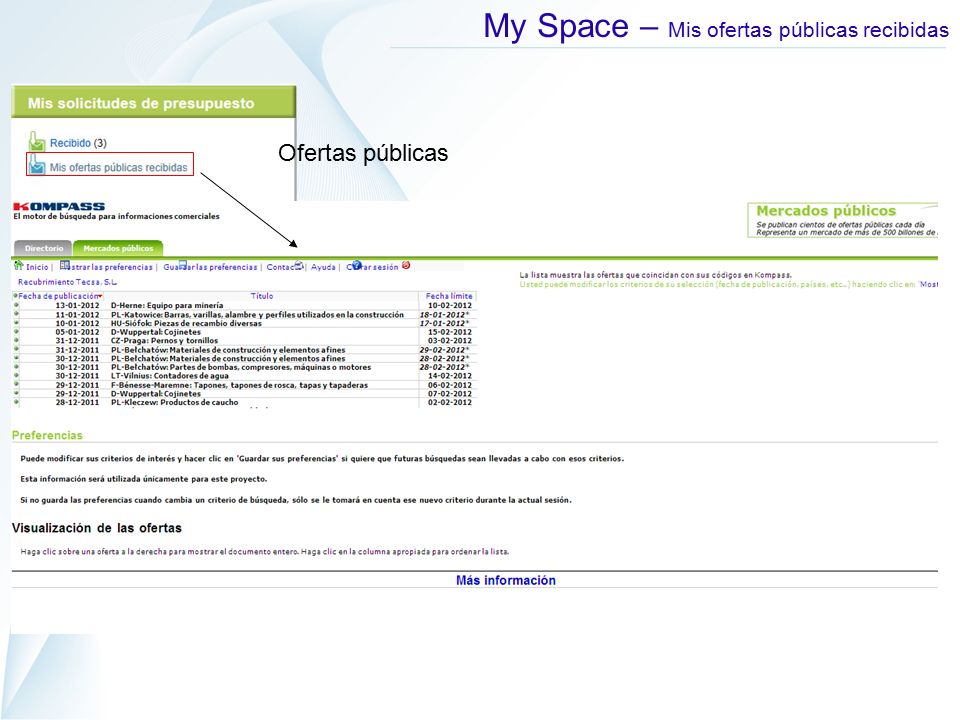960x720 pixels.
Task: Click the red Cerrar sesión power icon
Action: [x=406, y=265]
